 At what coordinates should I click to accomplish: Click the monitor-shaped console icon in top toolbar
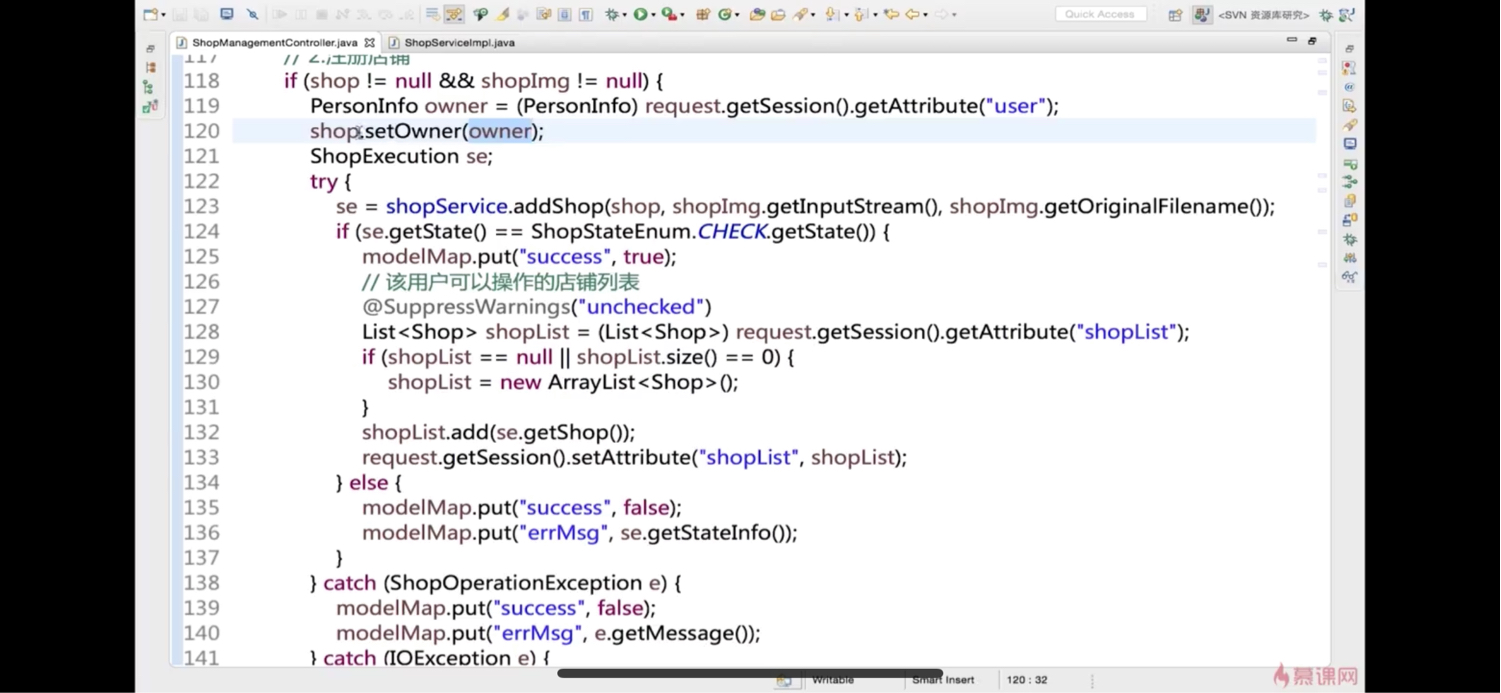coord(226,14)
